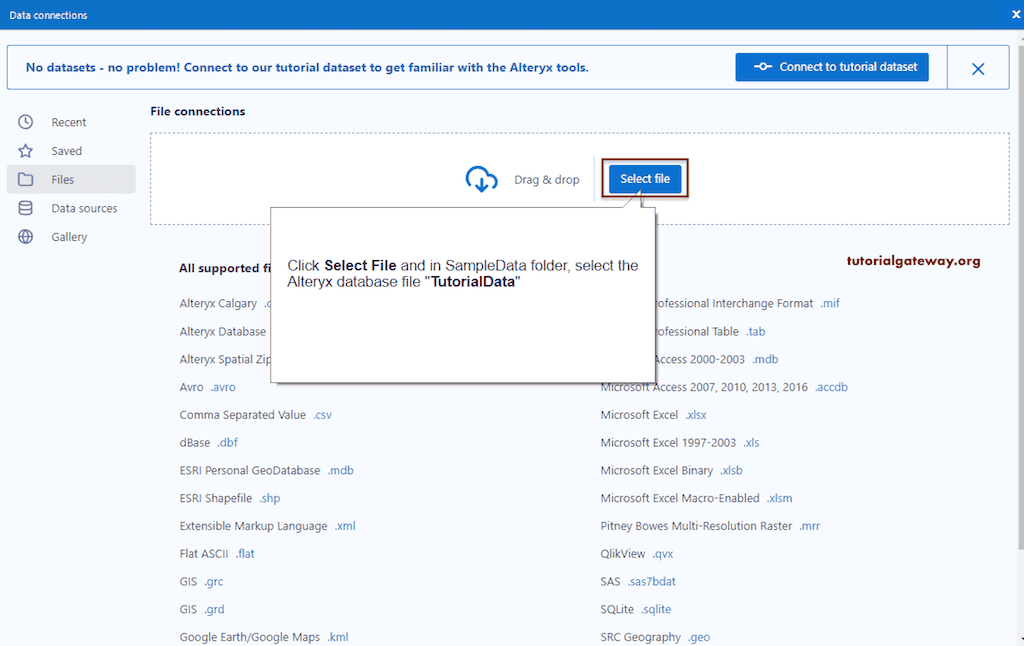The image size is (1024, 646).
Task: Dismiss the tutorial banner with its X
Action: 978,67
